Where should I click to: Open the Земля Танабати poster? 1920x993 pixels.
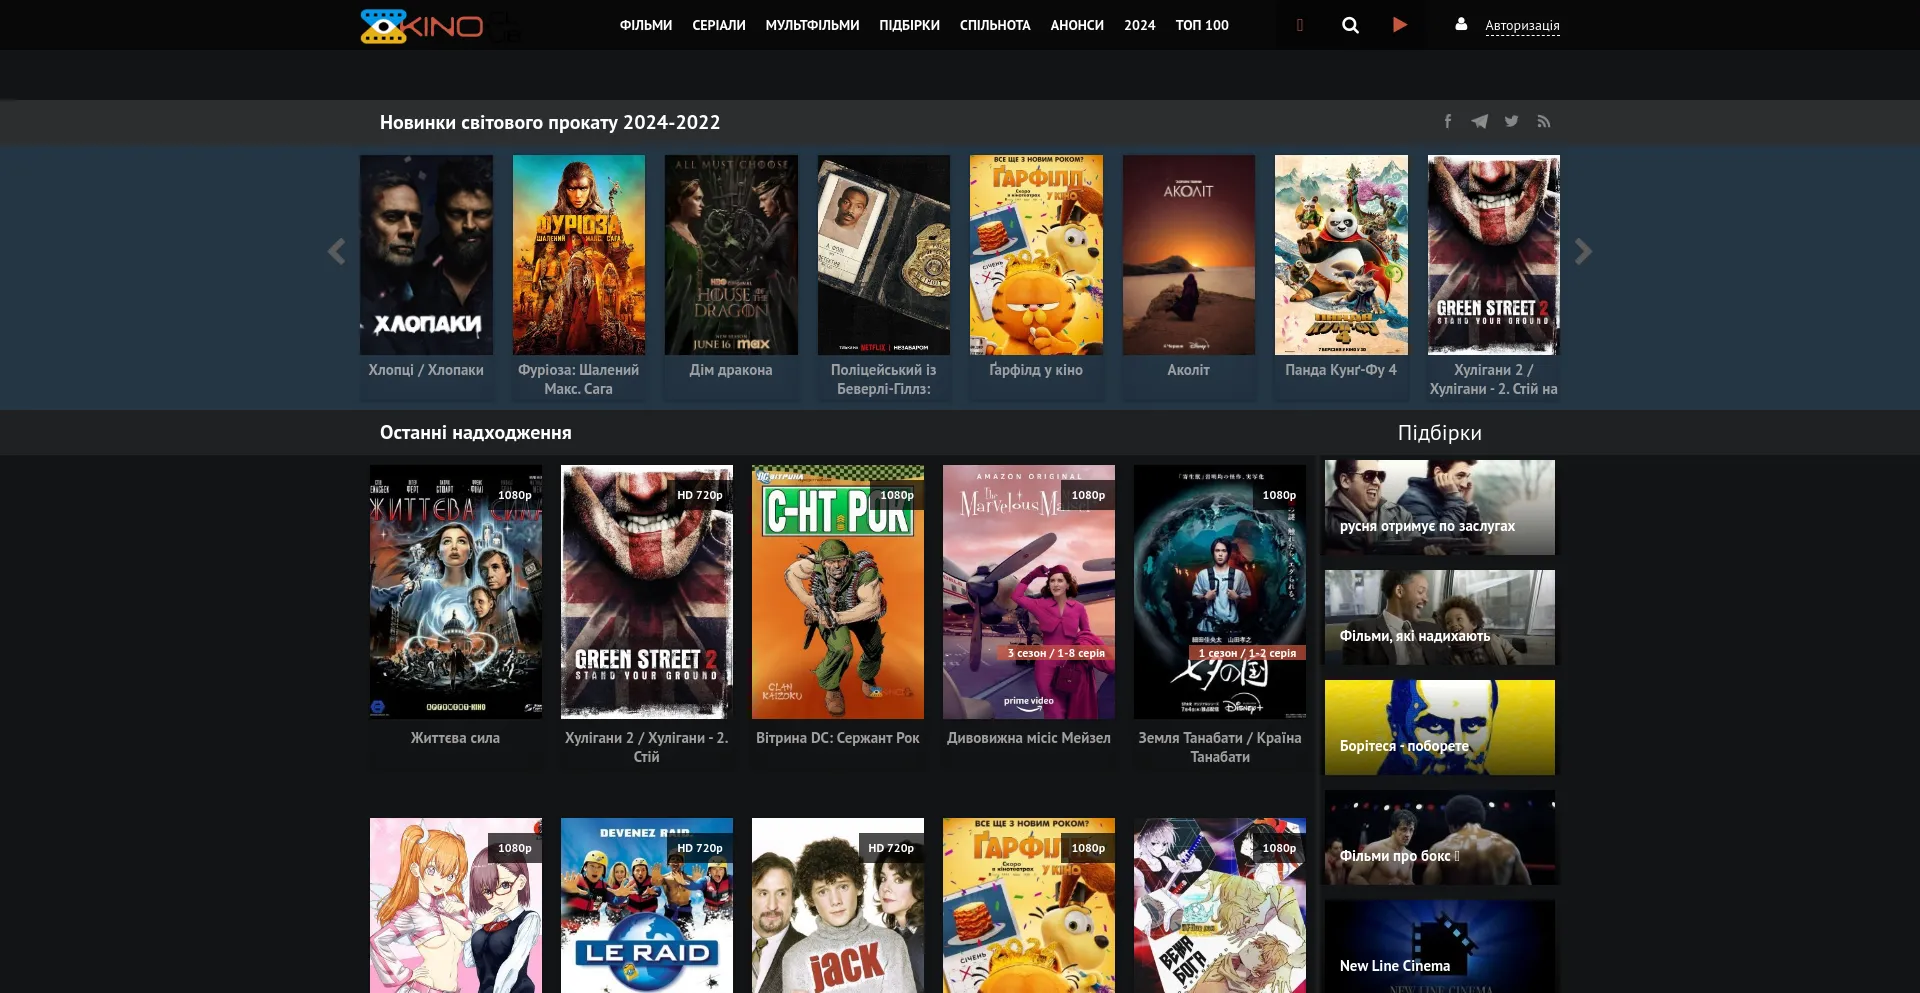point(1220,592)
